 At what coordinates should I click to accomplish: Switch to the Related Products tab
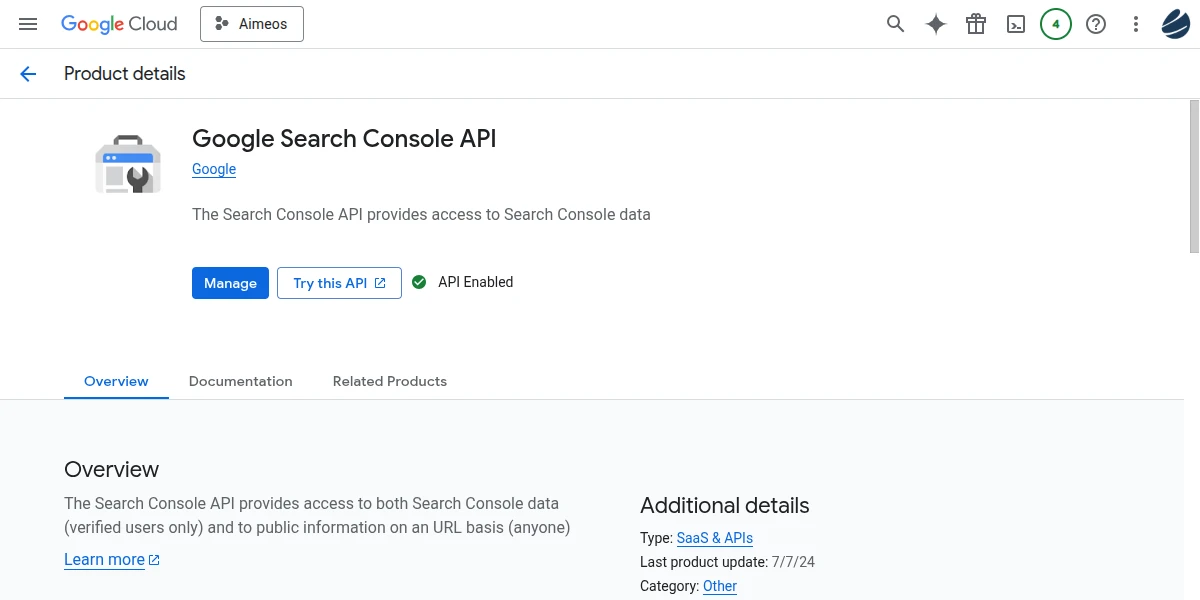[389, 381]
